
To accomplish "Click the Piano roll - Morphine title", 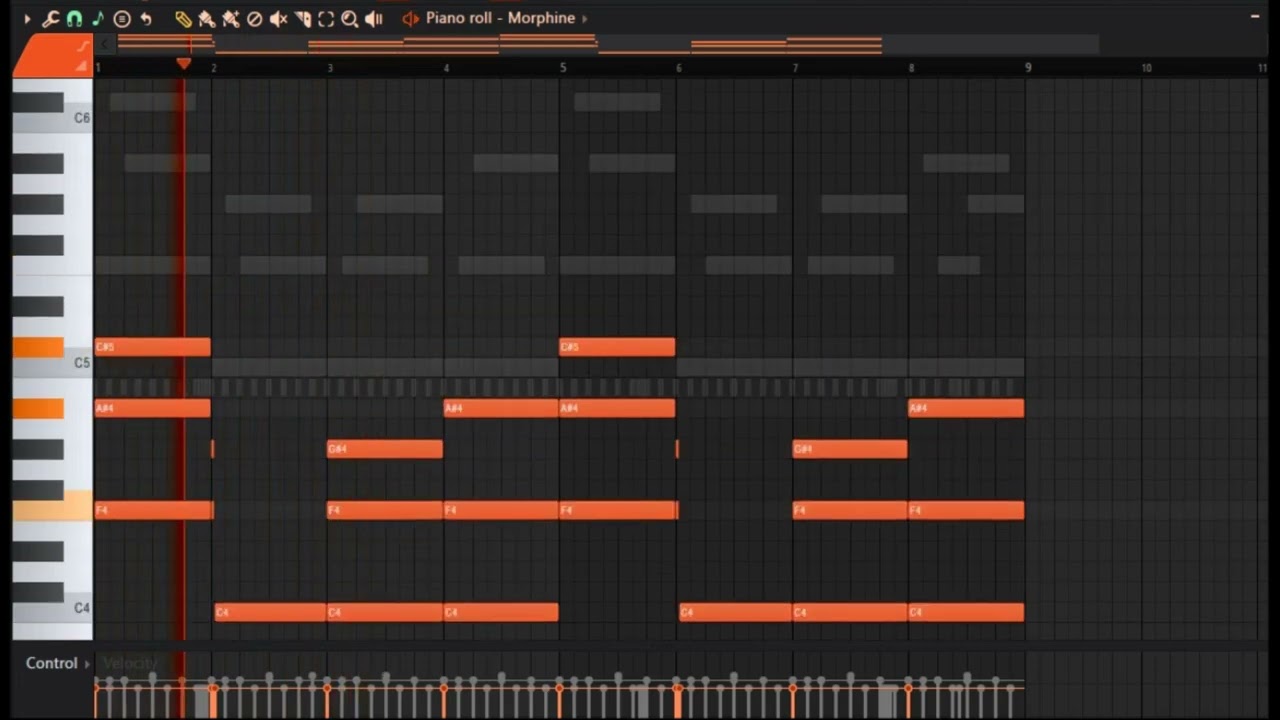I will coord(500,18).
